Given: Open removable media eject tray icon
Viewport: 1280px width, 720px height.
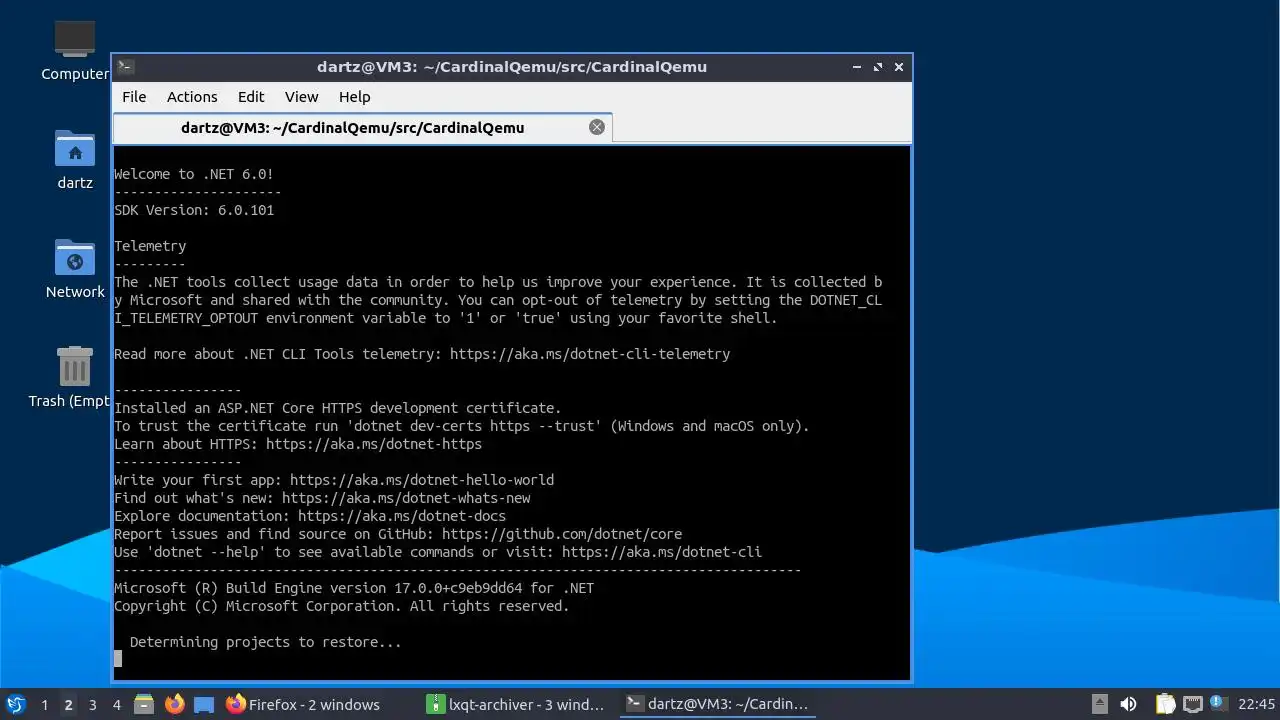Looking at the screenshot, I should [x=1099, y=704].
